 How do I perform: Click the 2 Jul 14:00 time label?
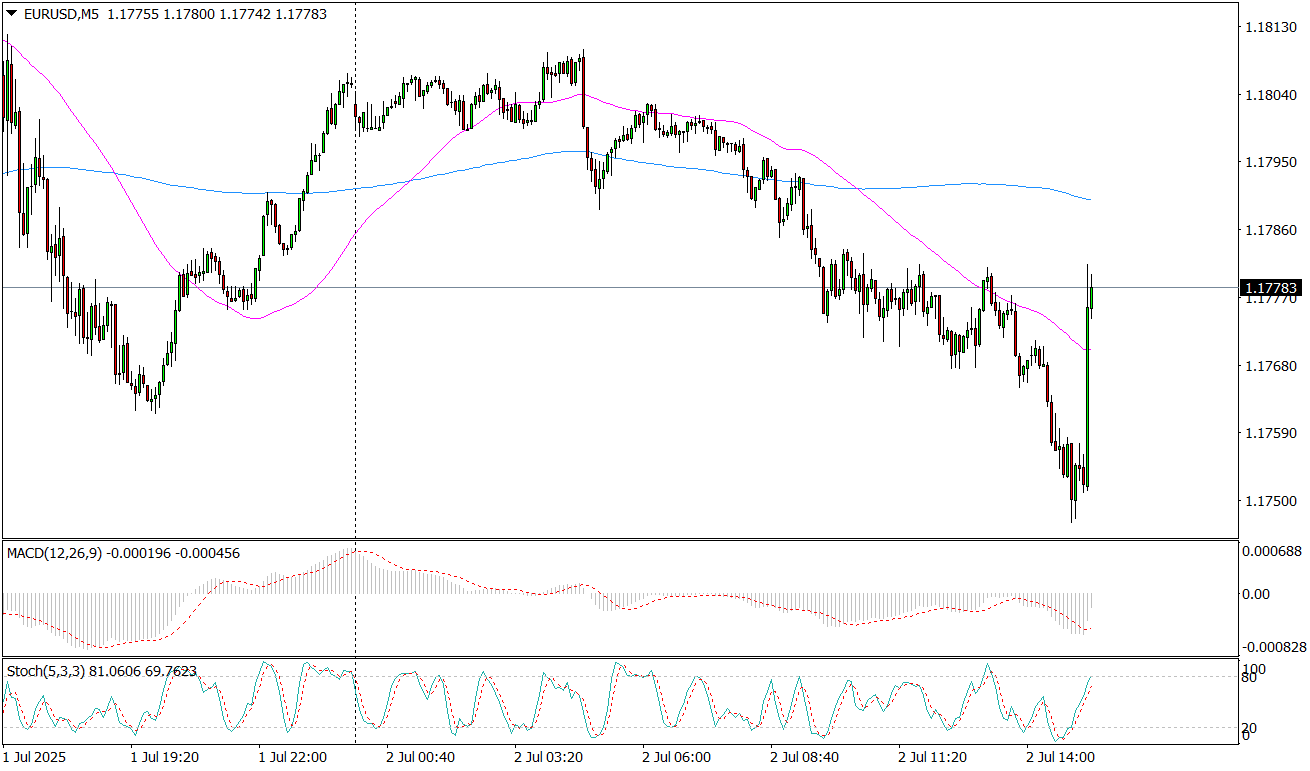[x=1061, y=758]
